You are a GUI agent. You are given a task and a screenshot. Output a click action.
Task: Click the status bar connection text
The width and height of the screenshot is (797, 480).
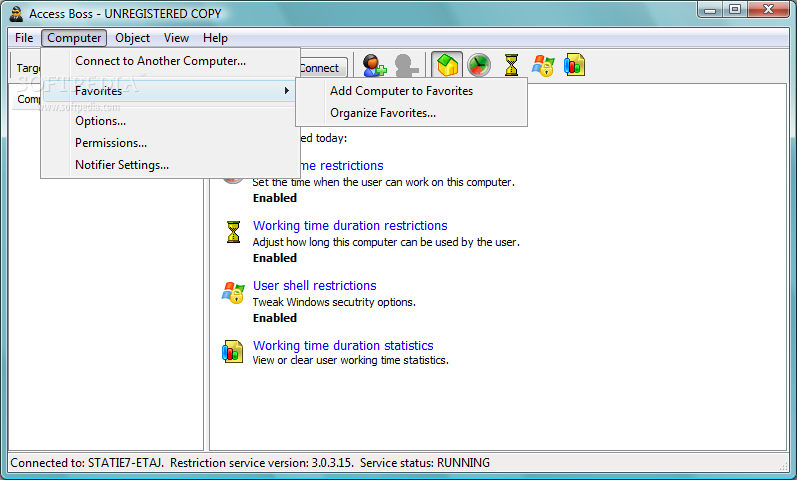pyautogui.click(x=250, y=463)
